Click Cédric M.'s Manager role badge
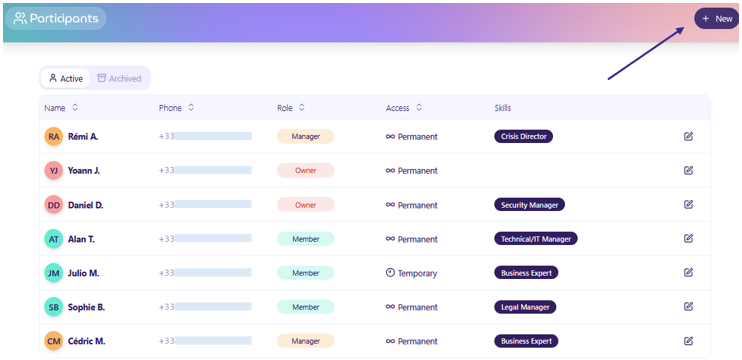Viewport: 742px width, 360px height. click(306, 341)
